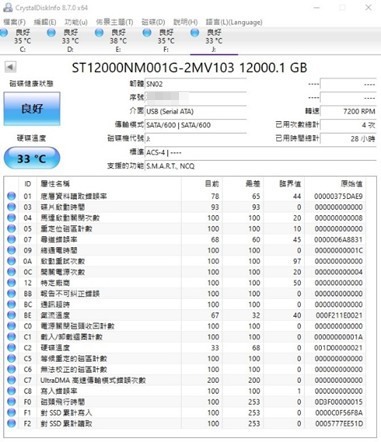Select raw value 001D00000021
This screenshot has width=381, height=442.
339,348
